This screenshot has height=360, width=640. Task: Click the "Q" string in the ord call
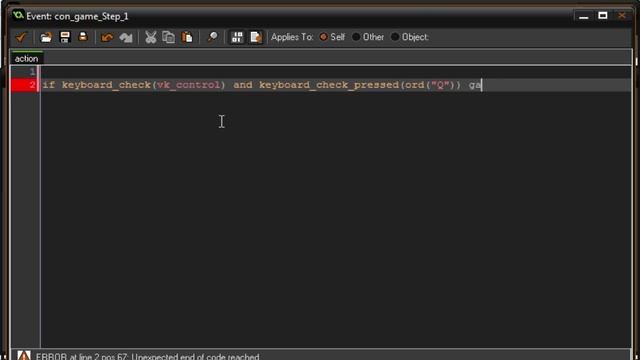tap(440, 85)
